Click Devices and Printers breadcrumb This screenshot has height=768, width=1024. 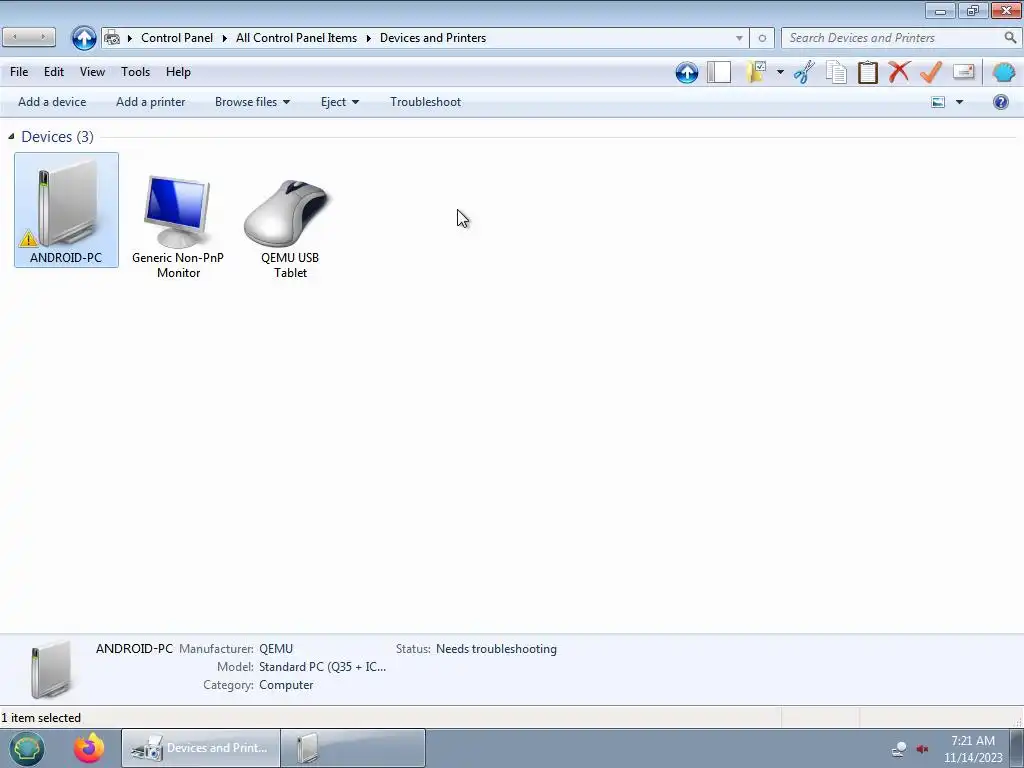coord(433,38)
